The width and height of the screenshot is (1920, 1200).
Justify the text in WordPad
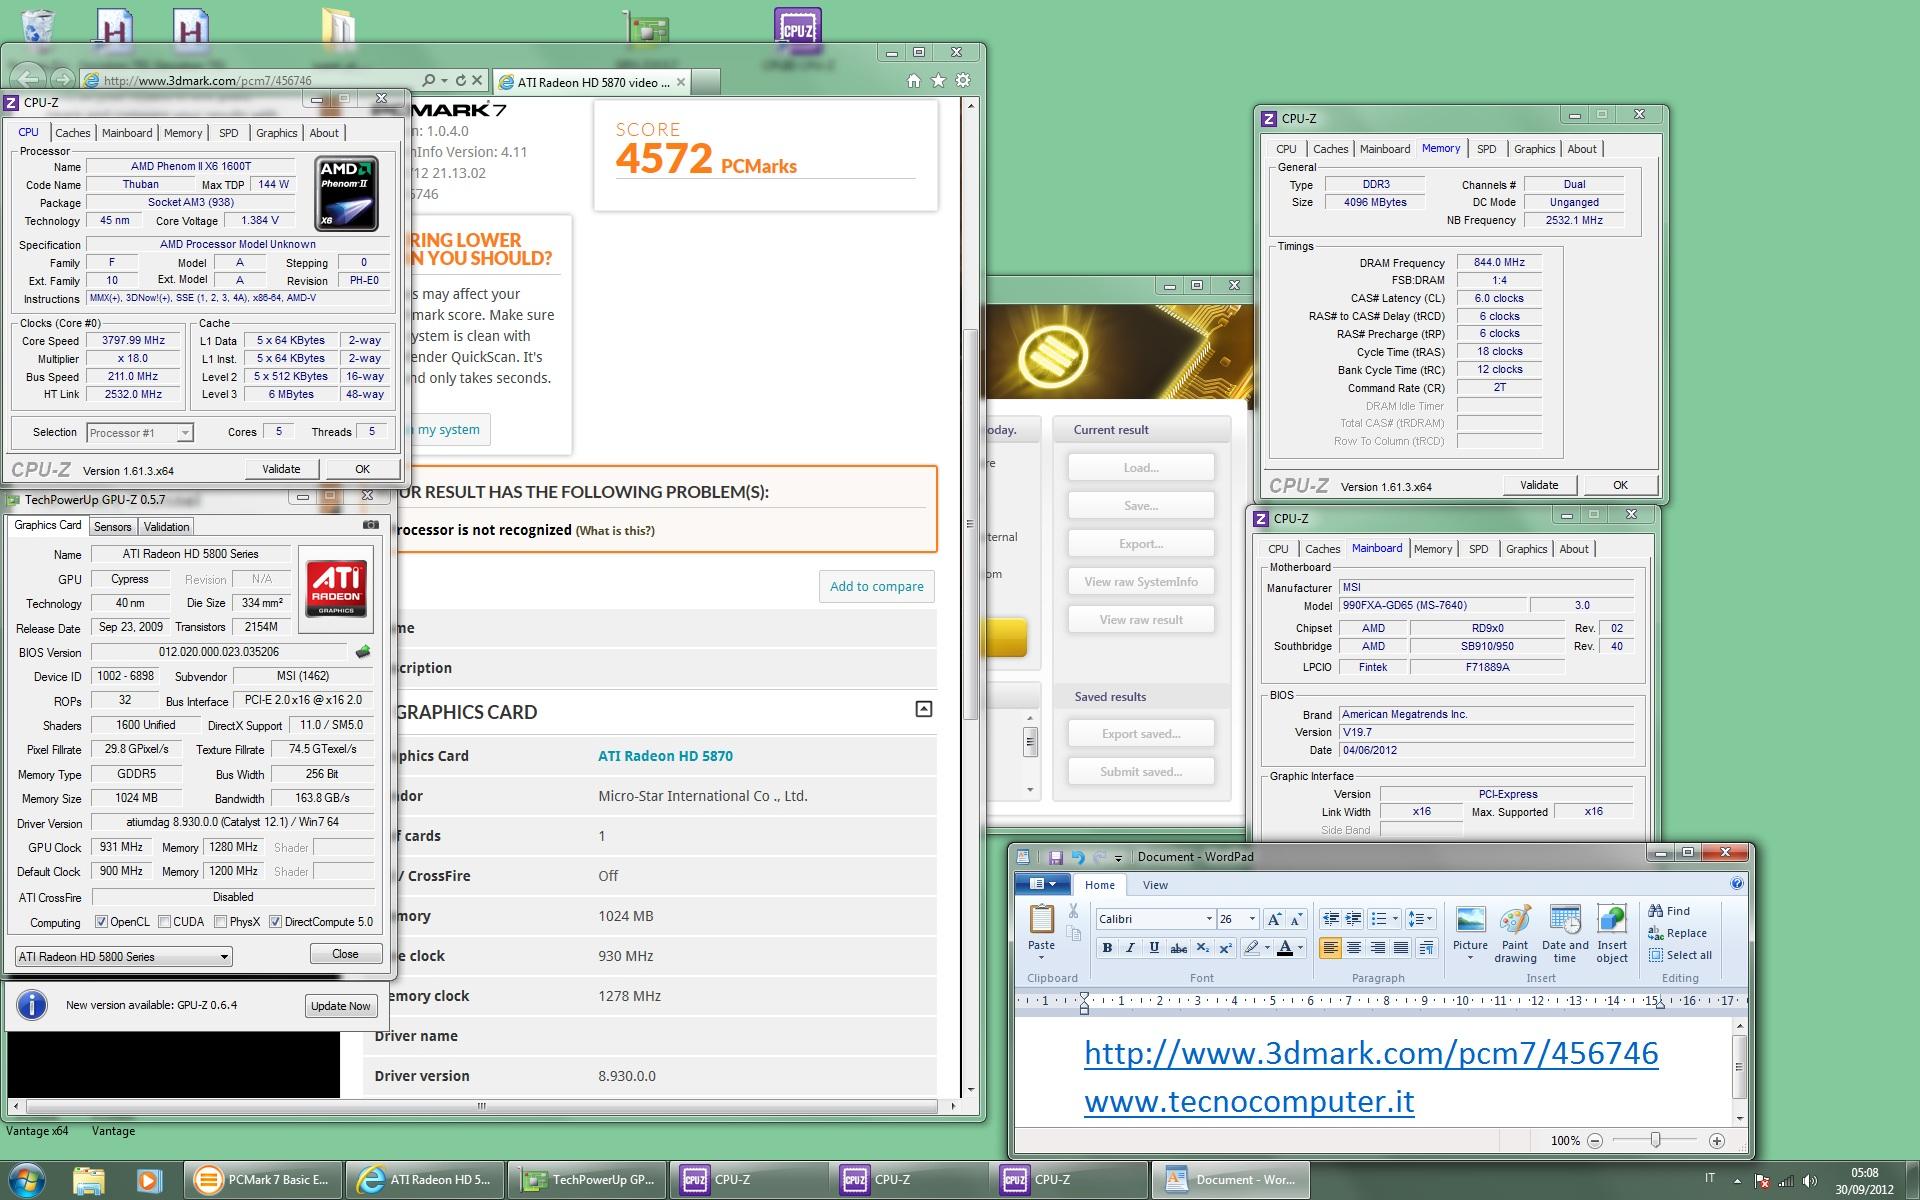1401,948
